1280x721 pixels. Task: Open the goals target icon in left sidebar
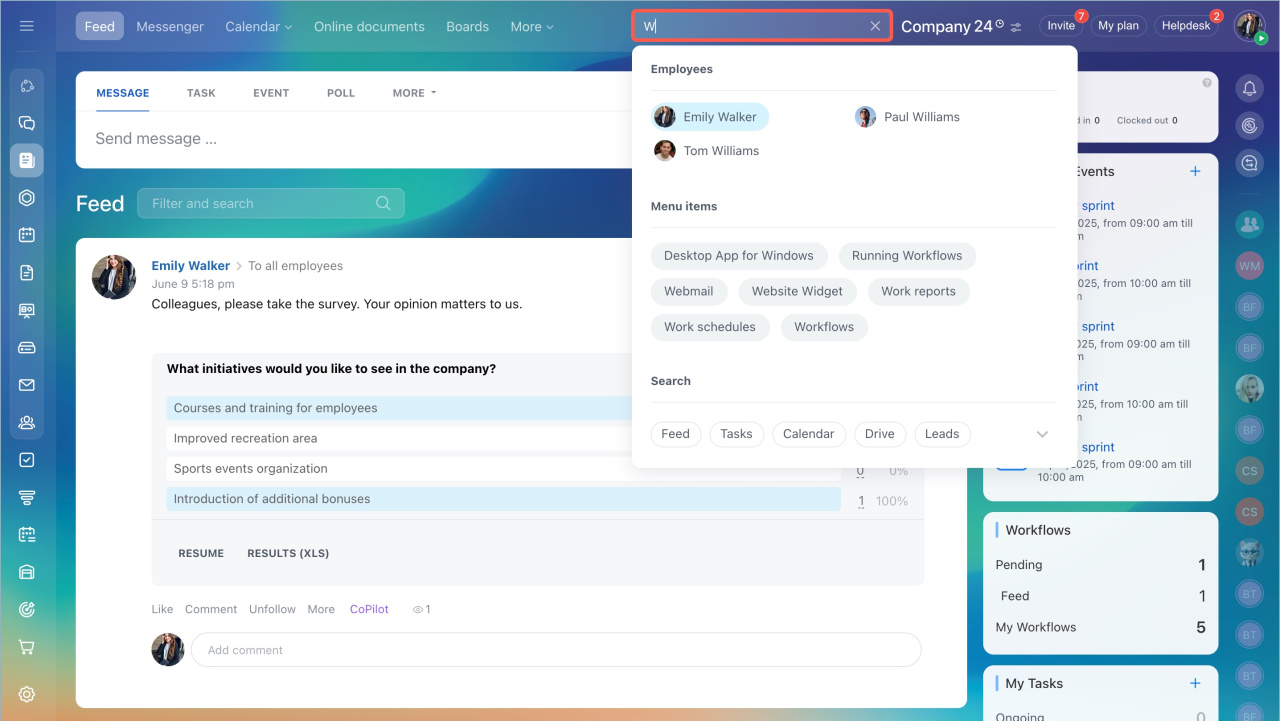27,610
